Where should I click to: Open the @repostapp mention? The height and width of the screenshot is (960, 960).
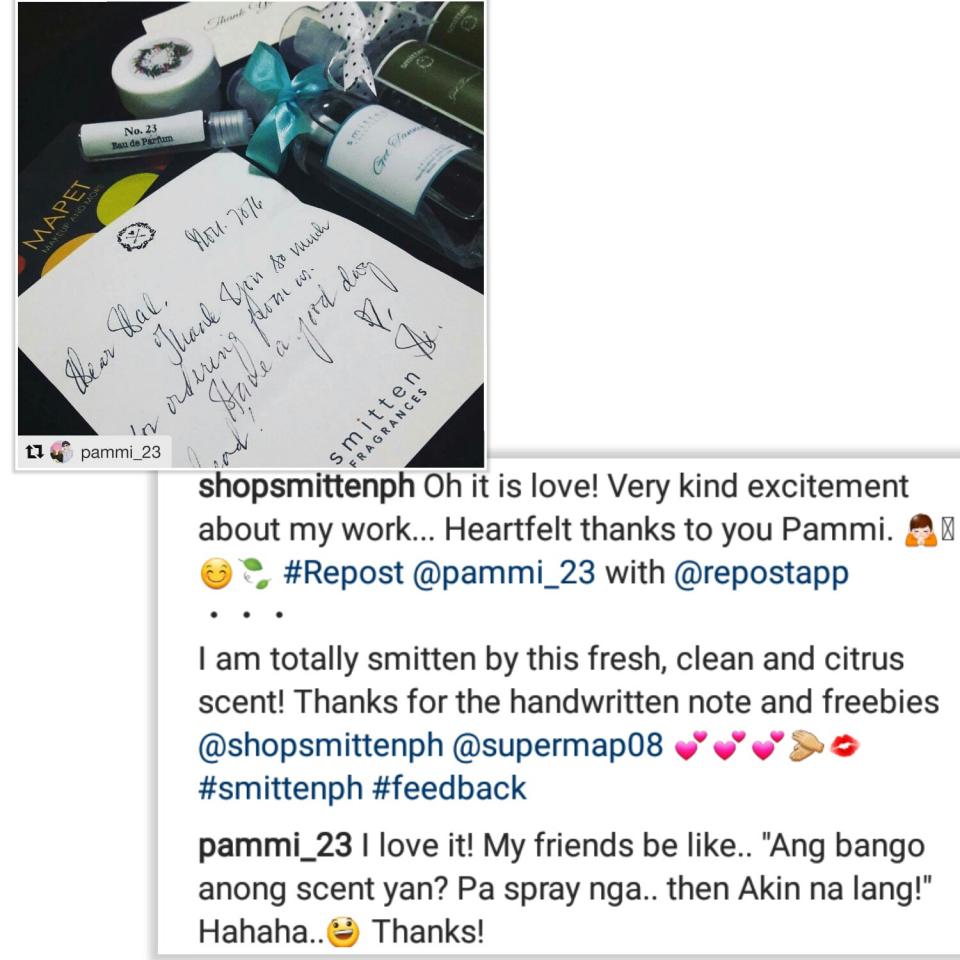(x=761, y=573)
